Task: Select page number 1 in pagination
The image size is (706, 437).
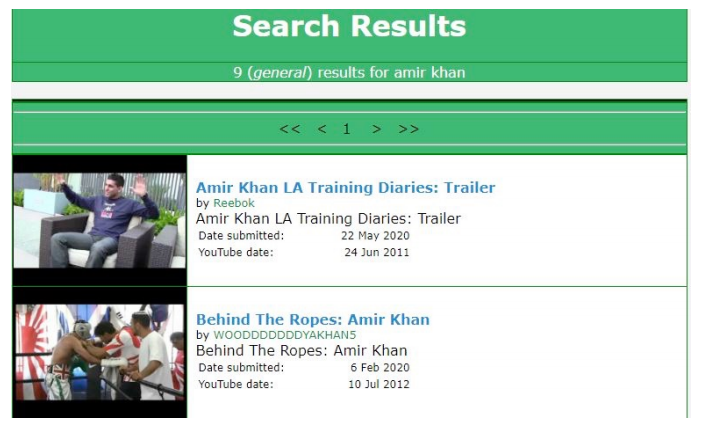Action: pos(346,129)
